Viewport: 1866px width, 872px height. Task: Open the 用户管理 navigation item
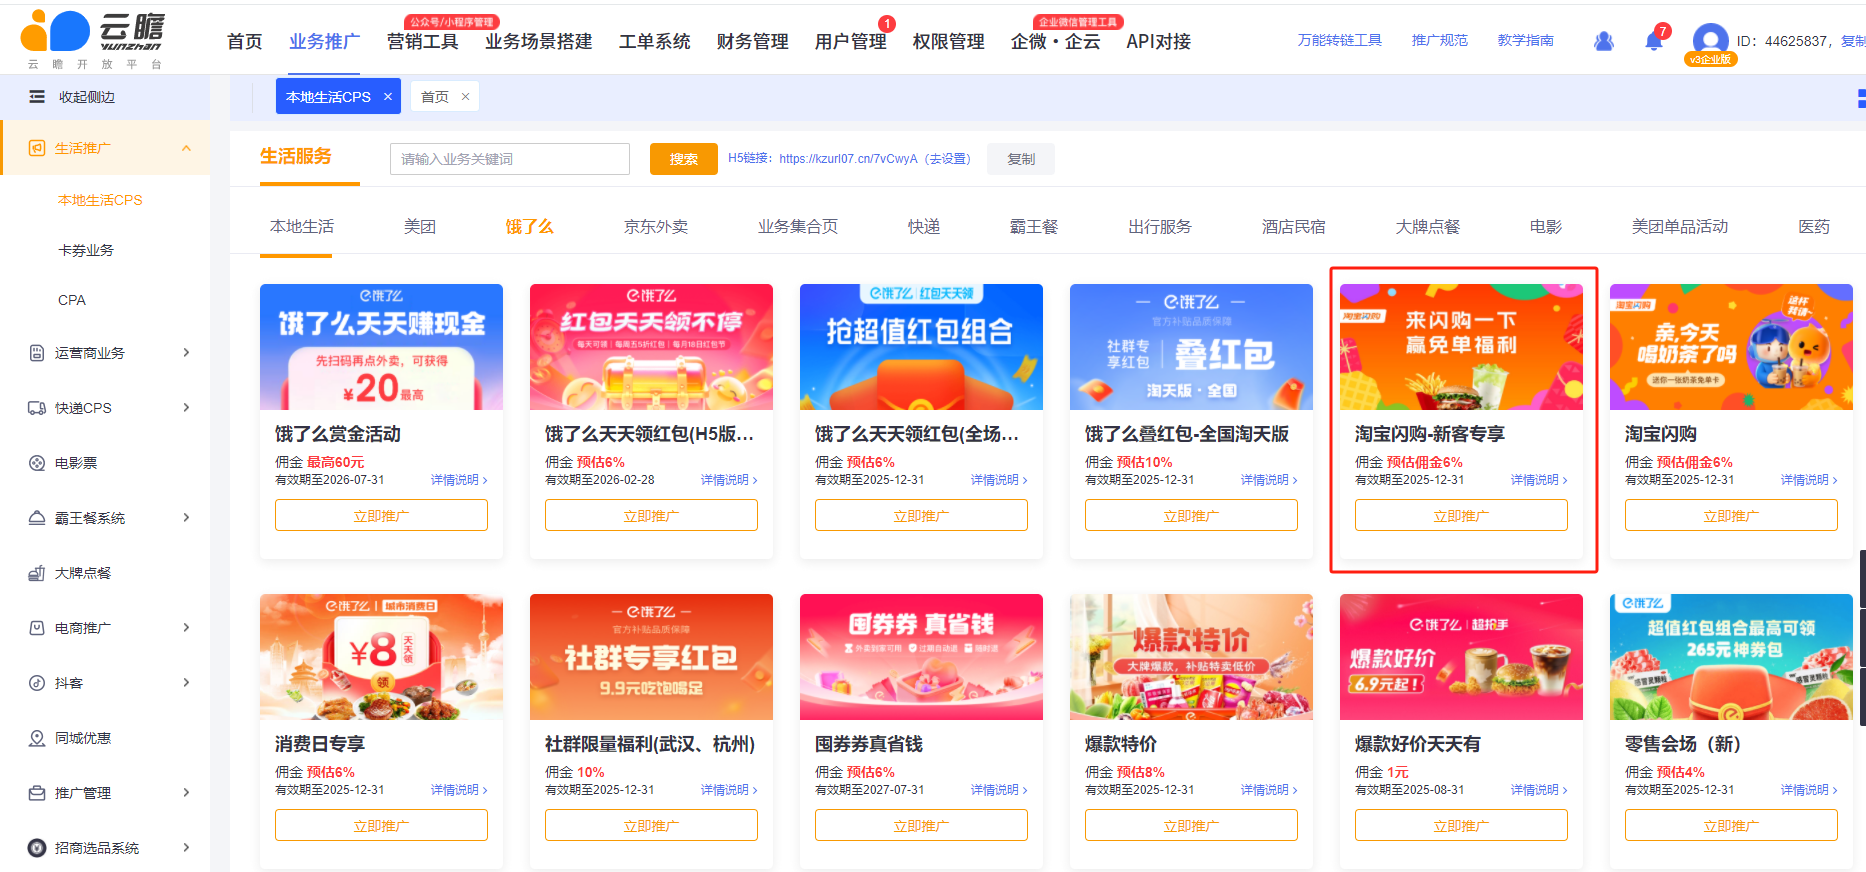[851, 42]
